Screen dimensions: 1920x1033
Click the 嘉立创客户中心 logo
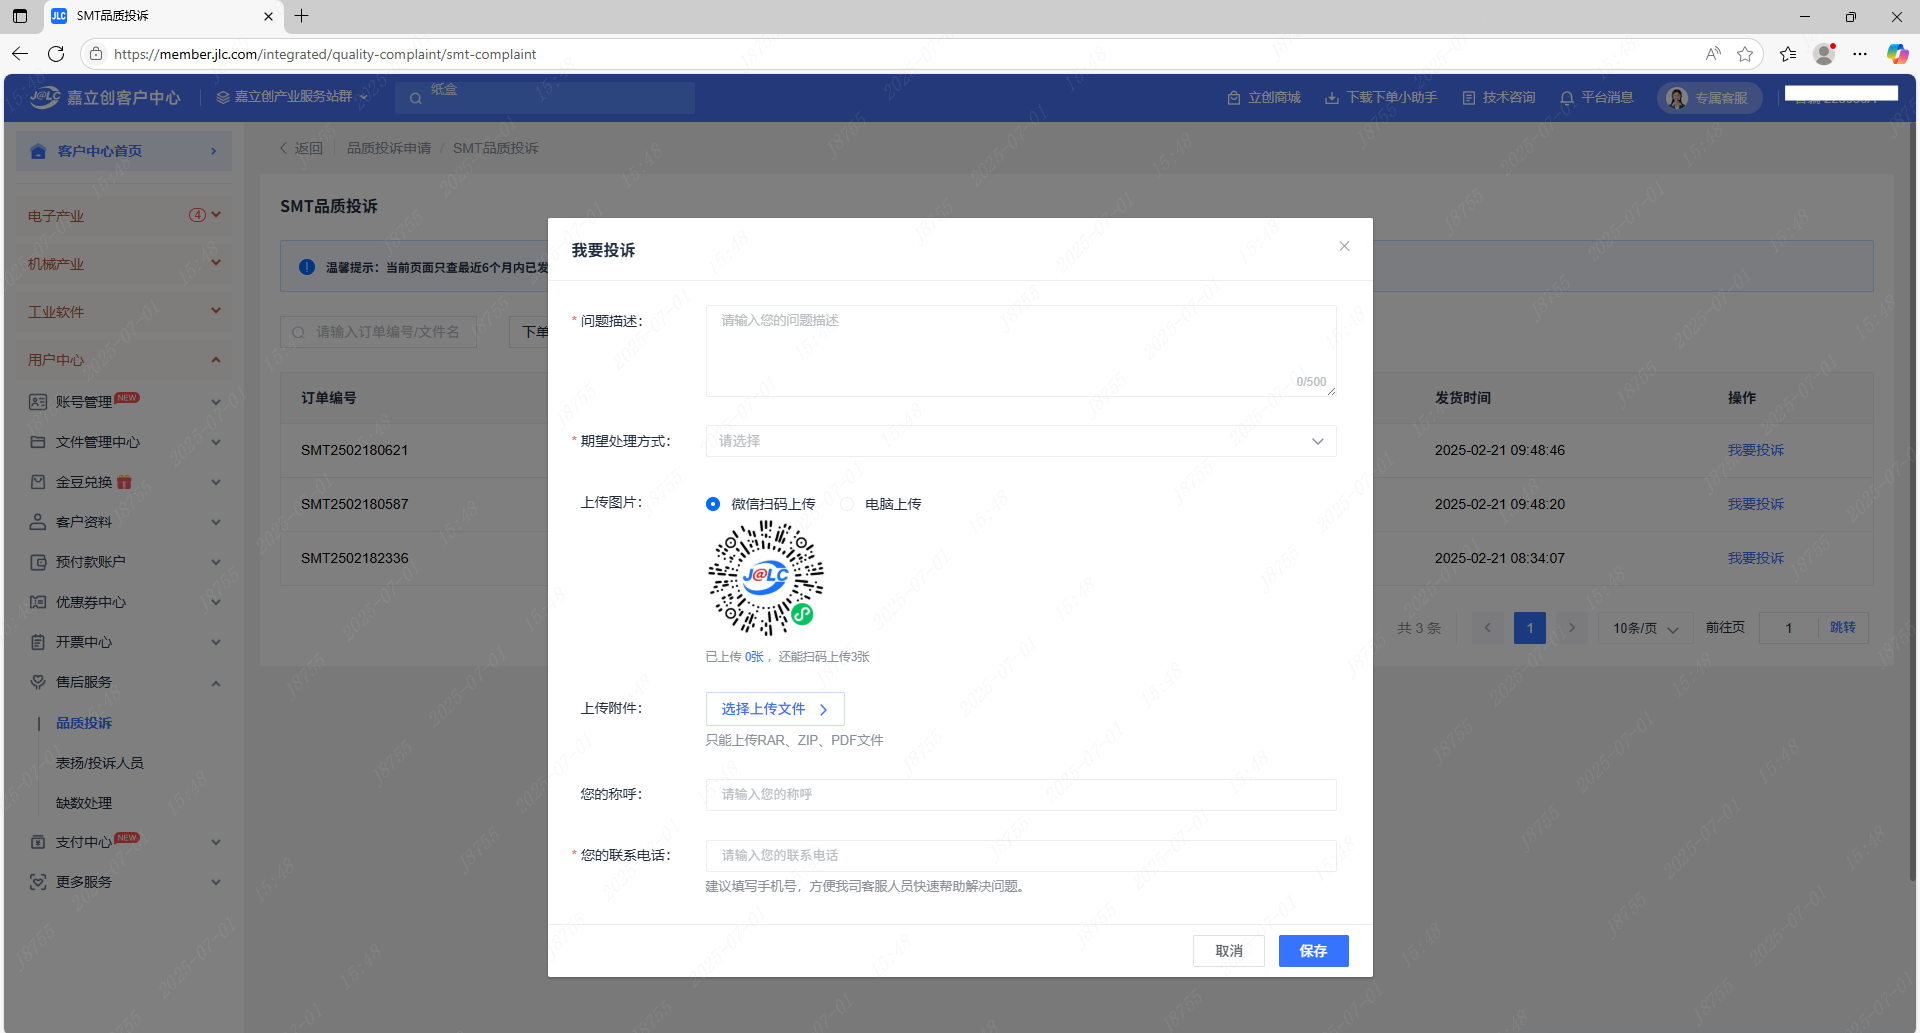coord(105,97)
